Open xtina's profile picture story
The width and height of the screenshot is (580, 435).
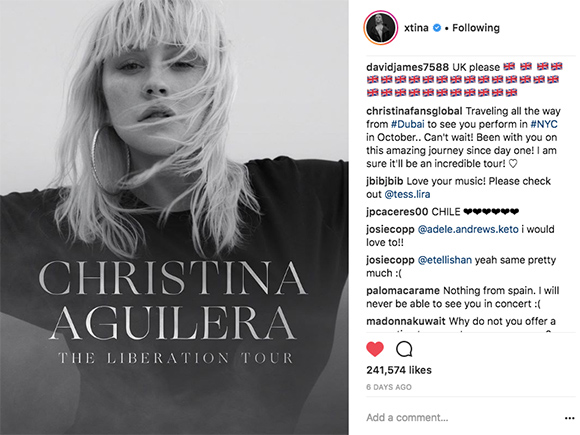tap(381, 28)
